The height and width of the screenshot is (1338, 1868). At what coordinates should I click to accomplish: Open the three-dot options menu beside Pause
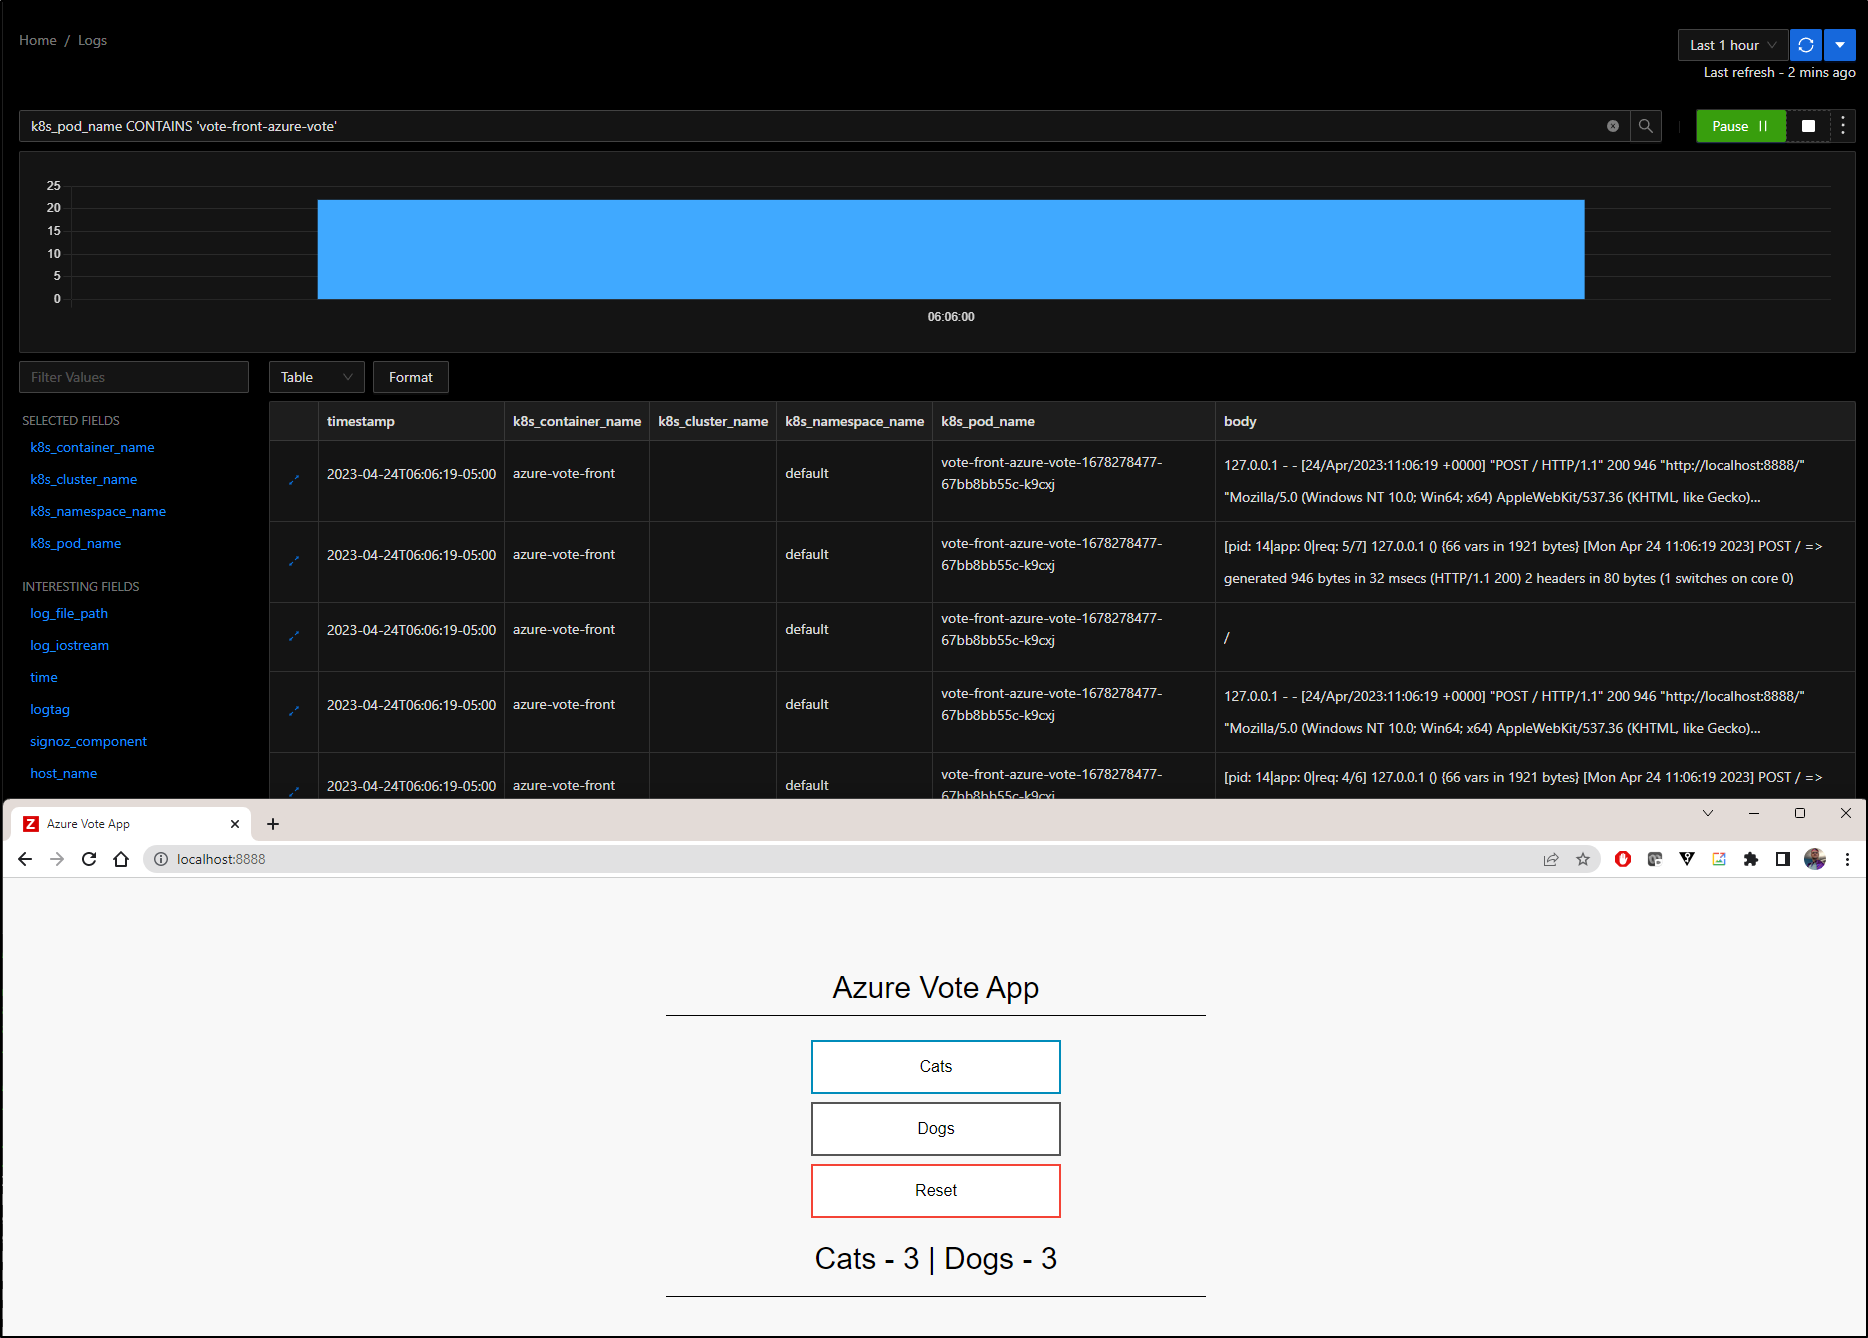tap(1842, 126)
